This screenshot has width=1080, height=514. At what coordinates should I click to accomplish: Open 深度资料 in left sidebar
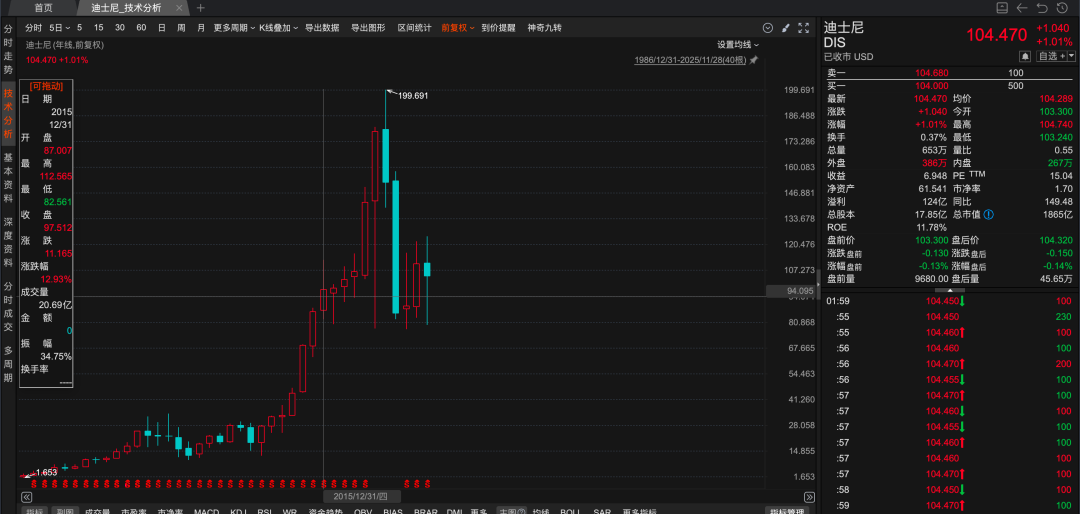pyautogui.click(x=8, y=243)
